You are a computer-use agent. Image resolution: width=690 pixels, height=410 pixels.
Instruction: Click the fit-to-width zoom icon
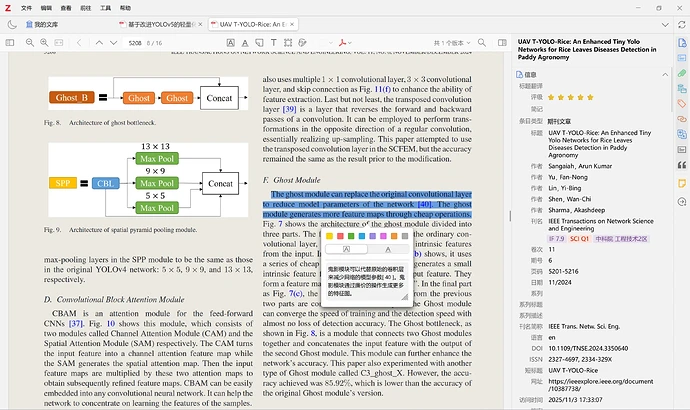point(59,43)
